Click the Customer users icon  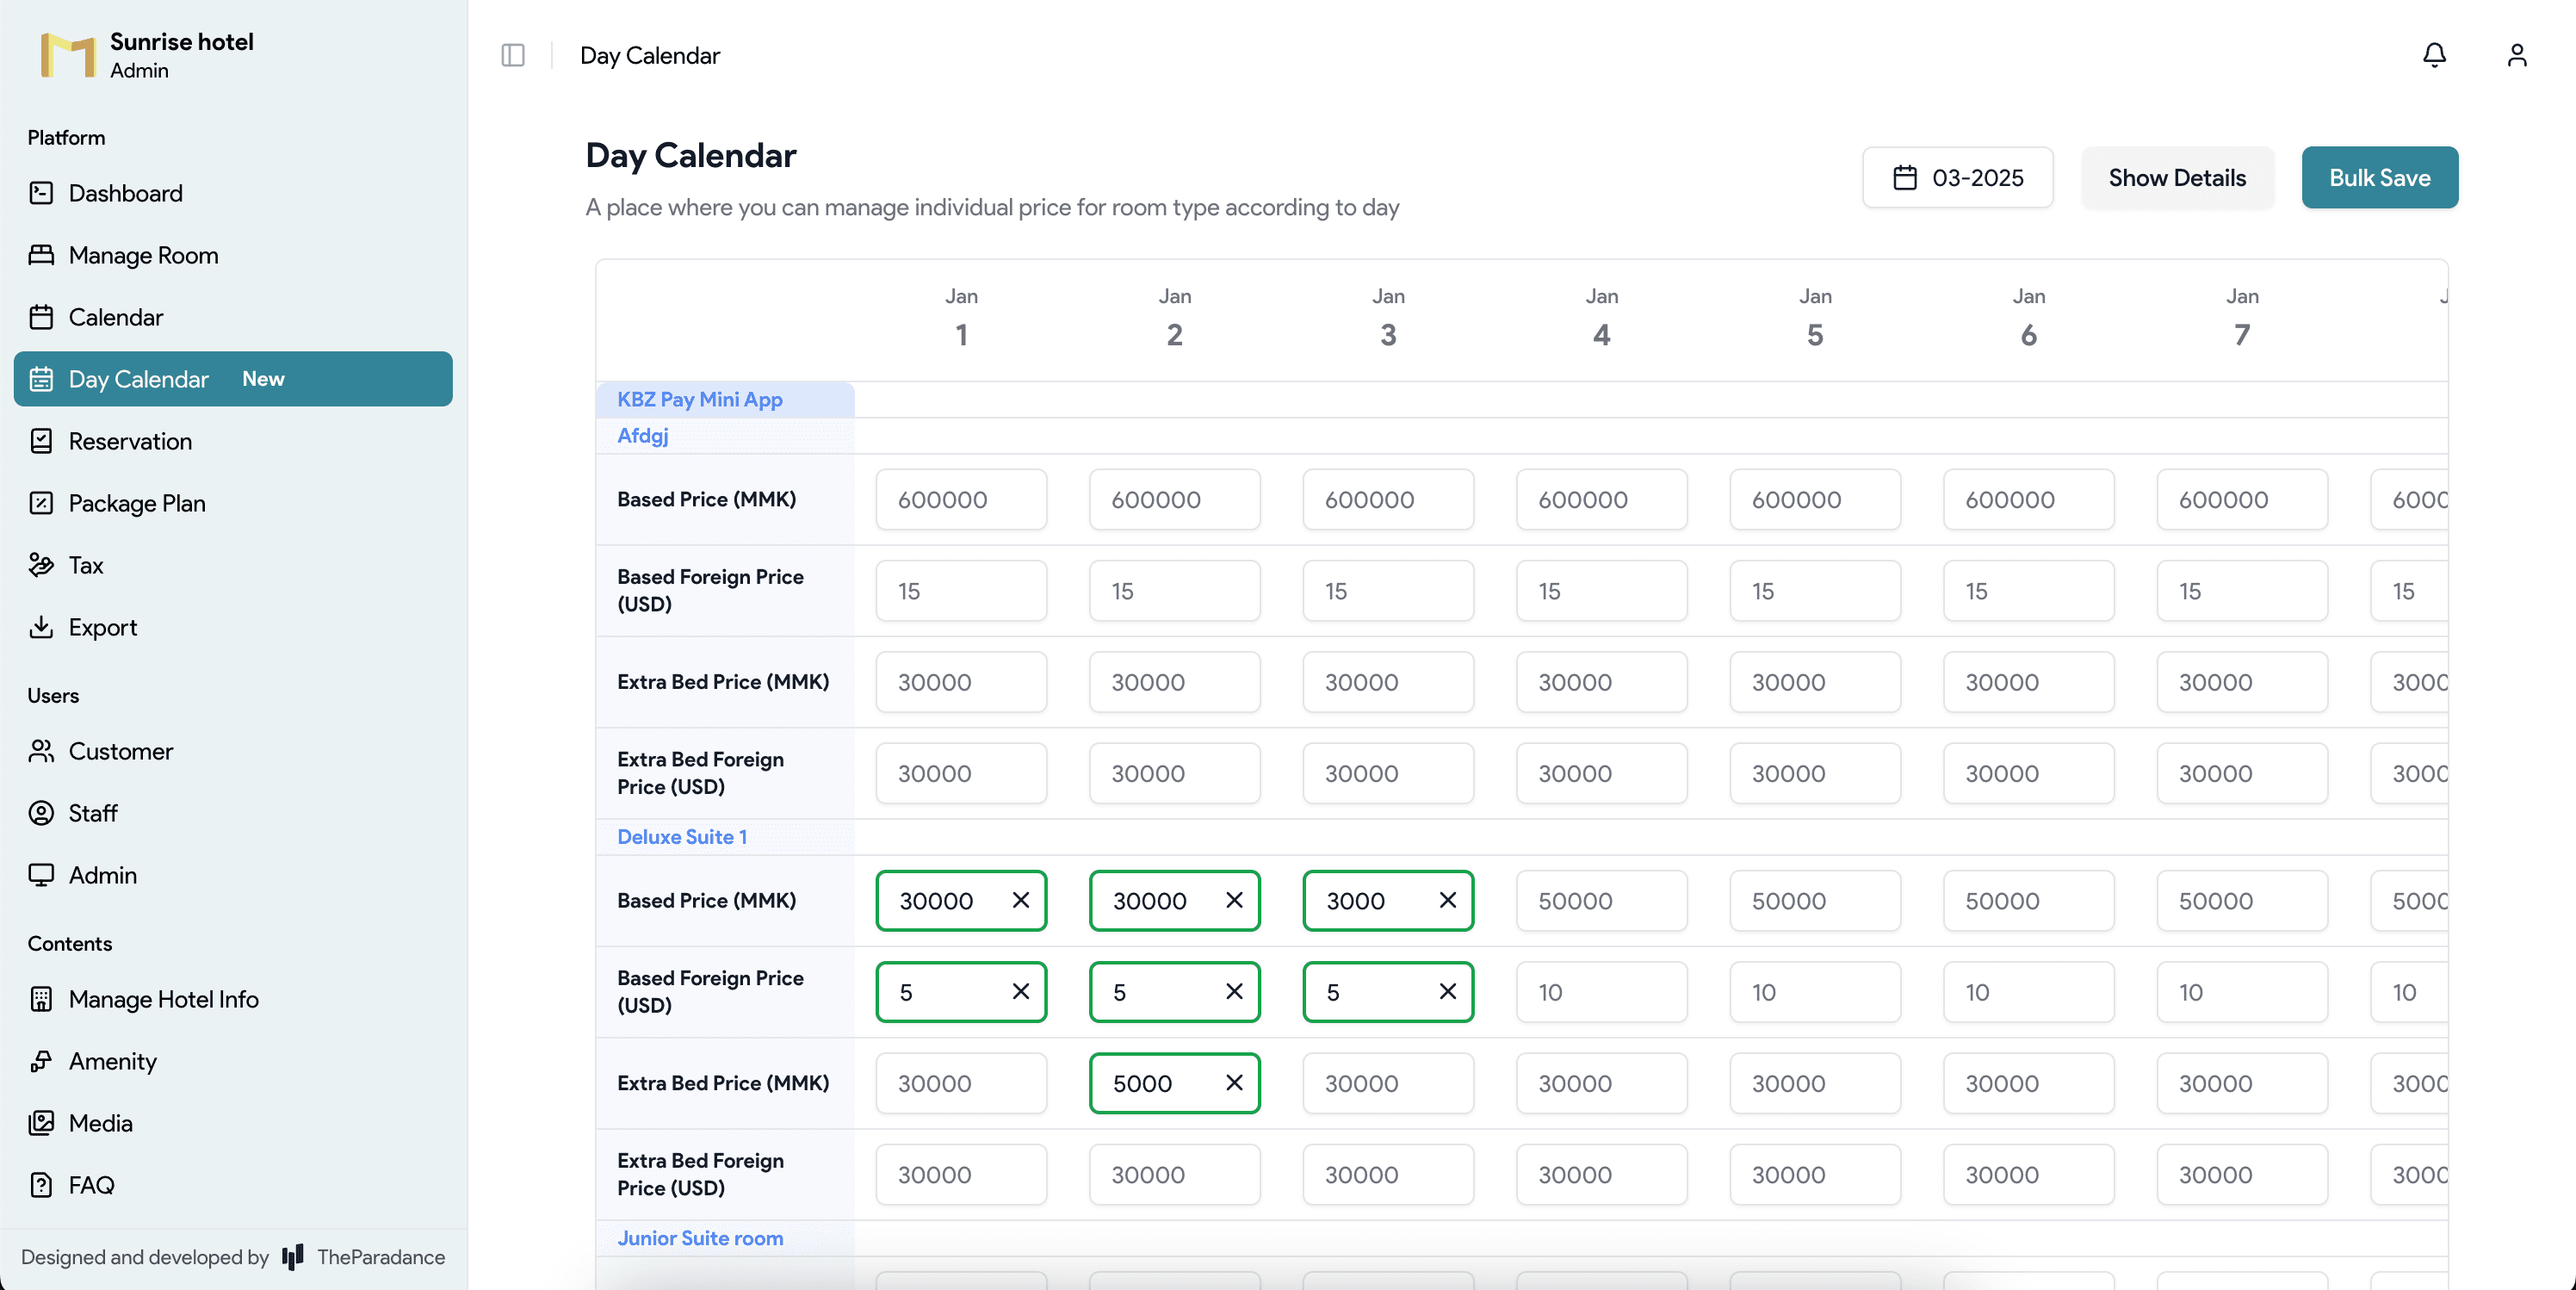[41, 751]
